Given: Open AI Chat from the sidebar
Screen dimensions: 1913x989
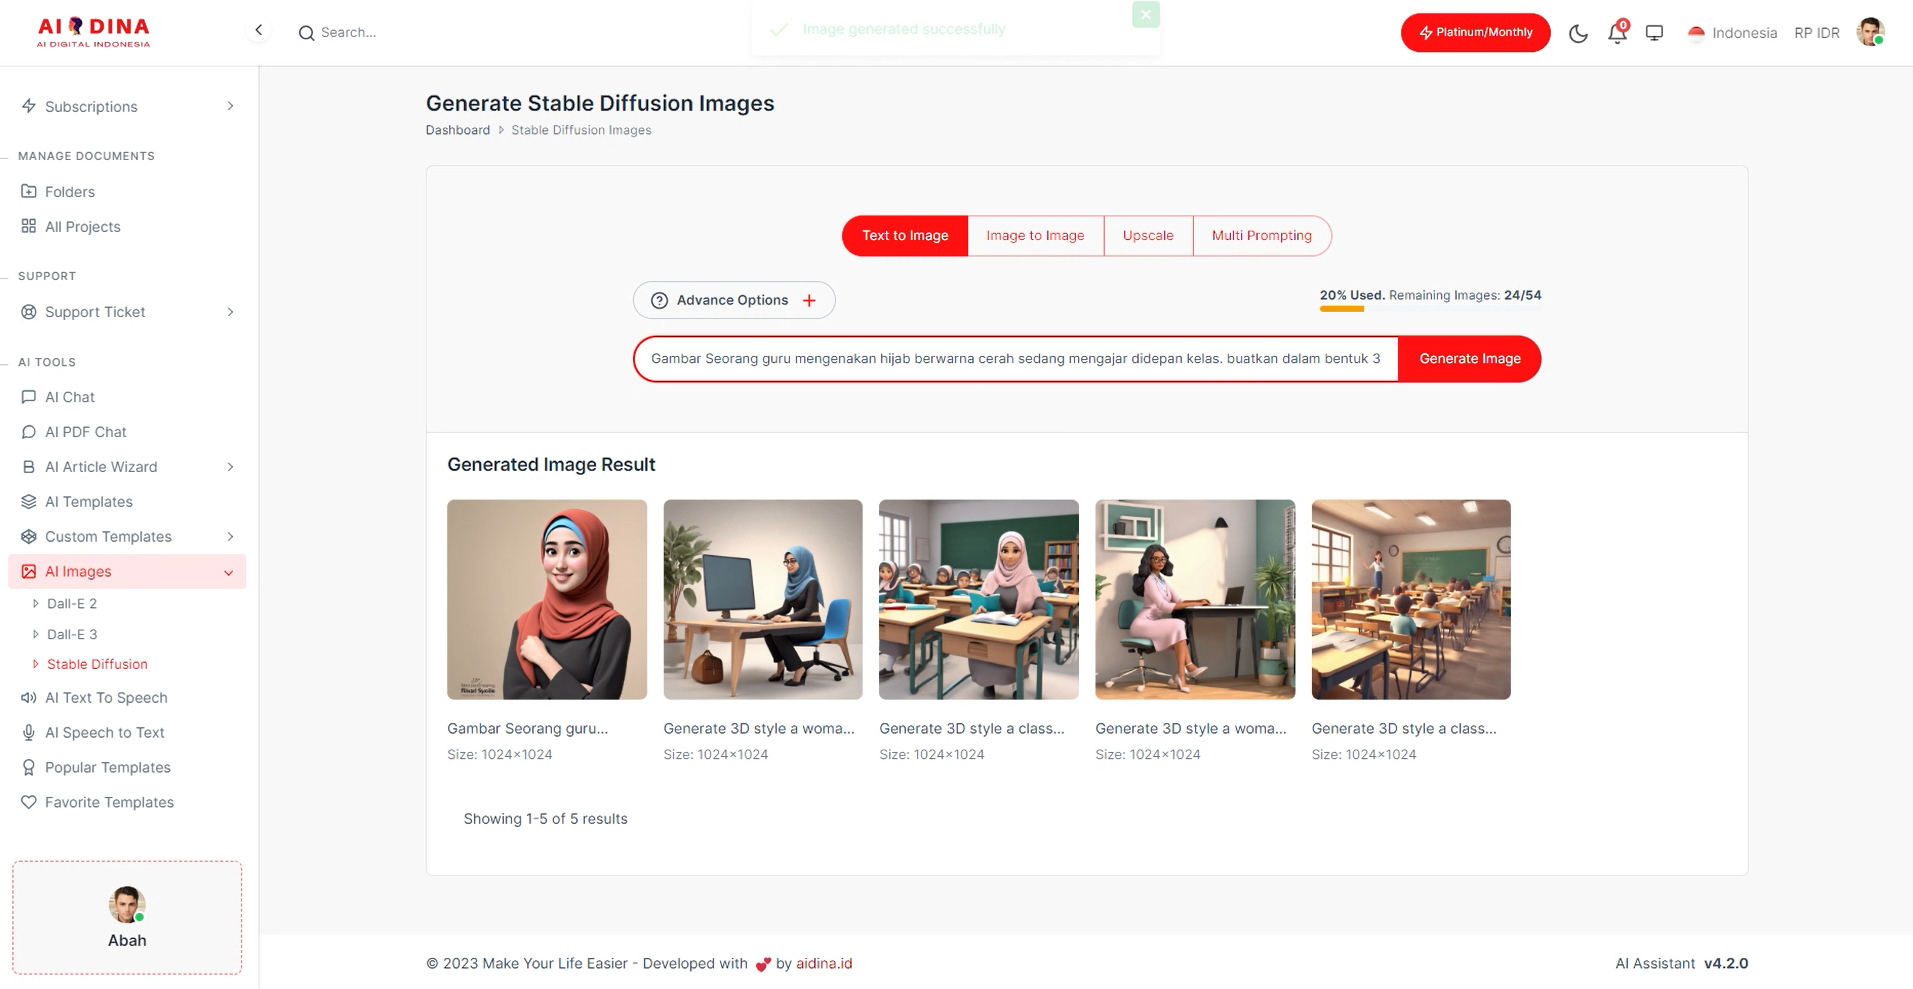Looking at the screenshot, I should click(70, 397).
